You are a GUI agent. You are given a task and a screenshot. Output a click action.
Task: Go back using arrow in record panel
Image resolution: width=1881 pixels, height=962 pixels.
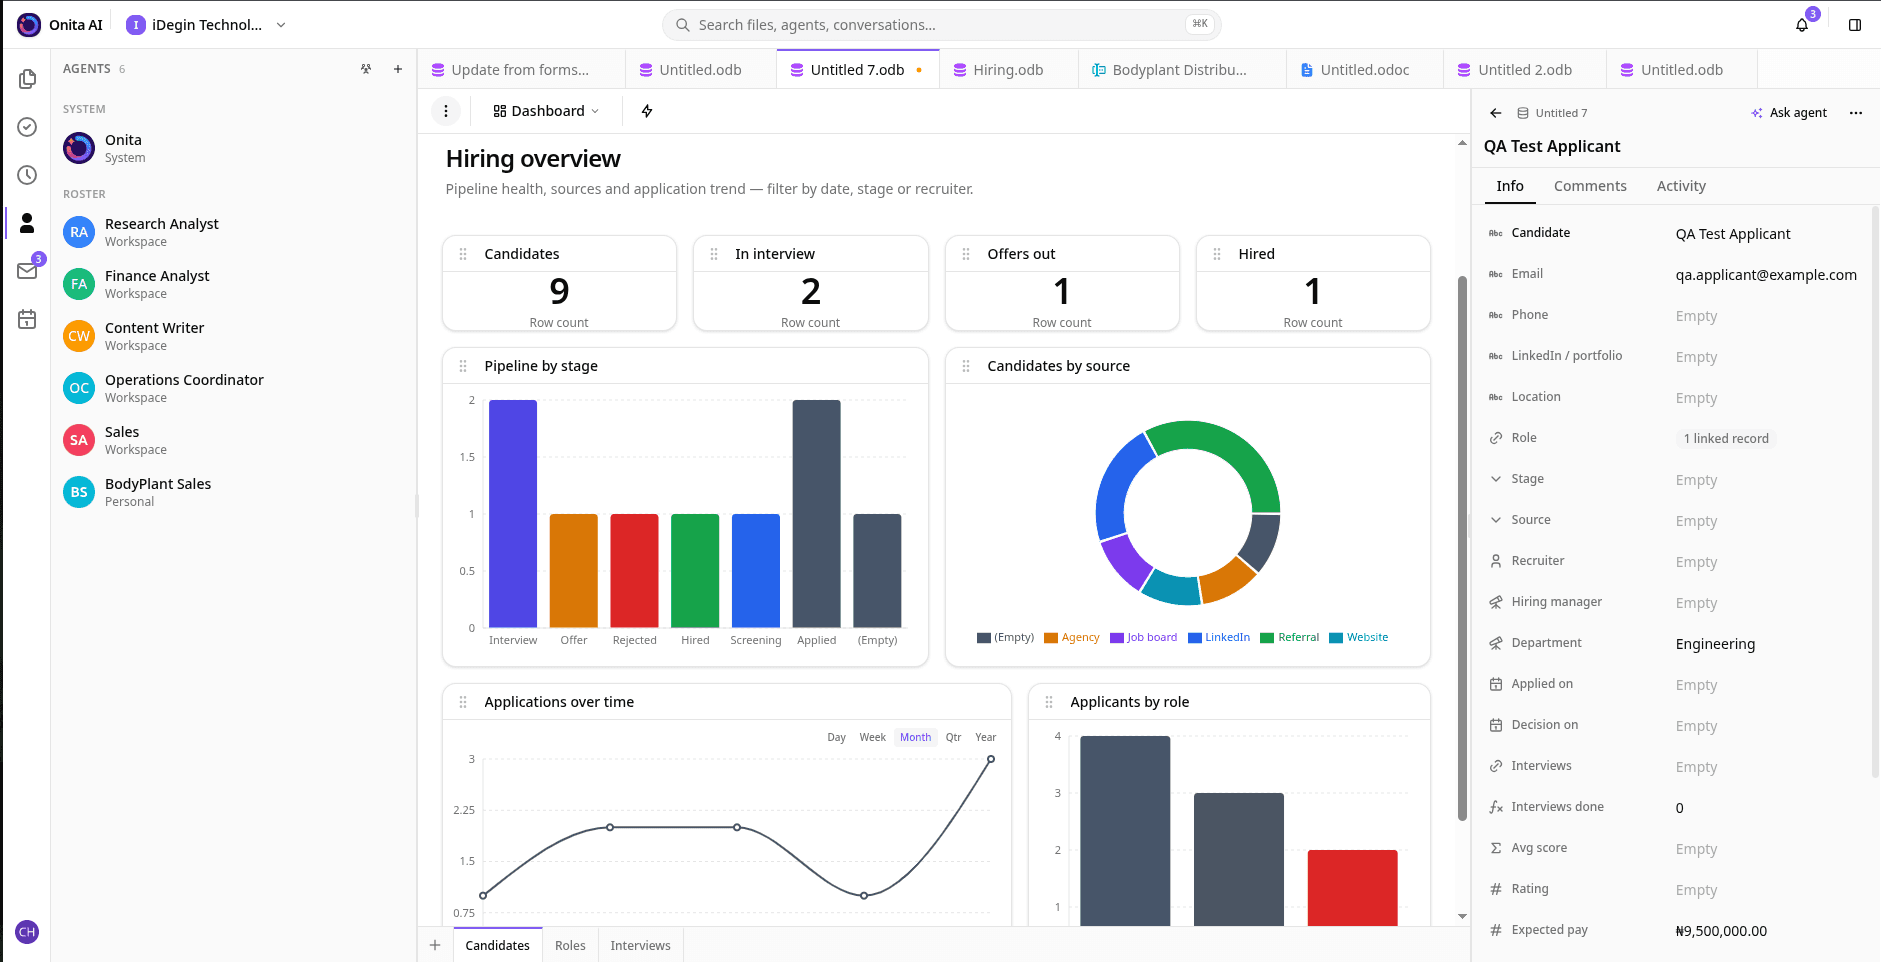pos(1496,113)
